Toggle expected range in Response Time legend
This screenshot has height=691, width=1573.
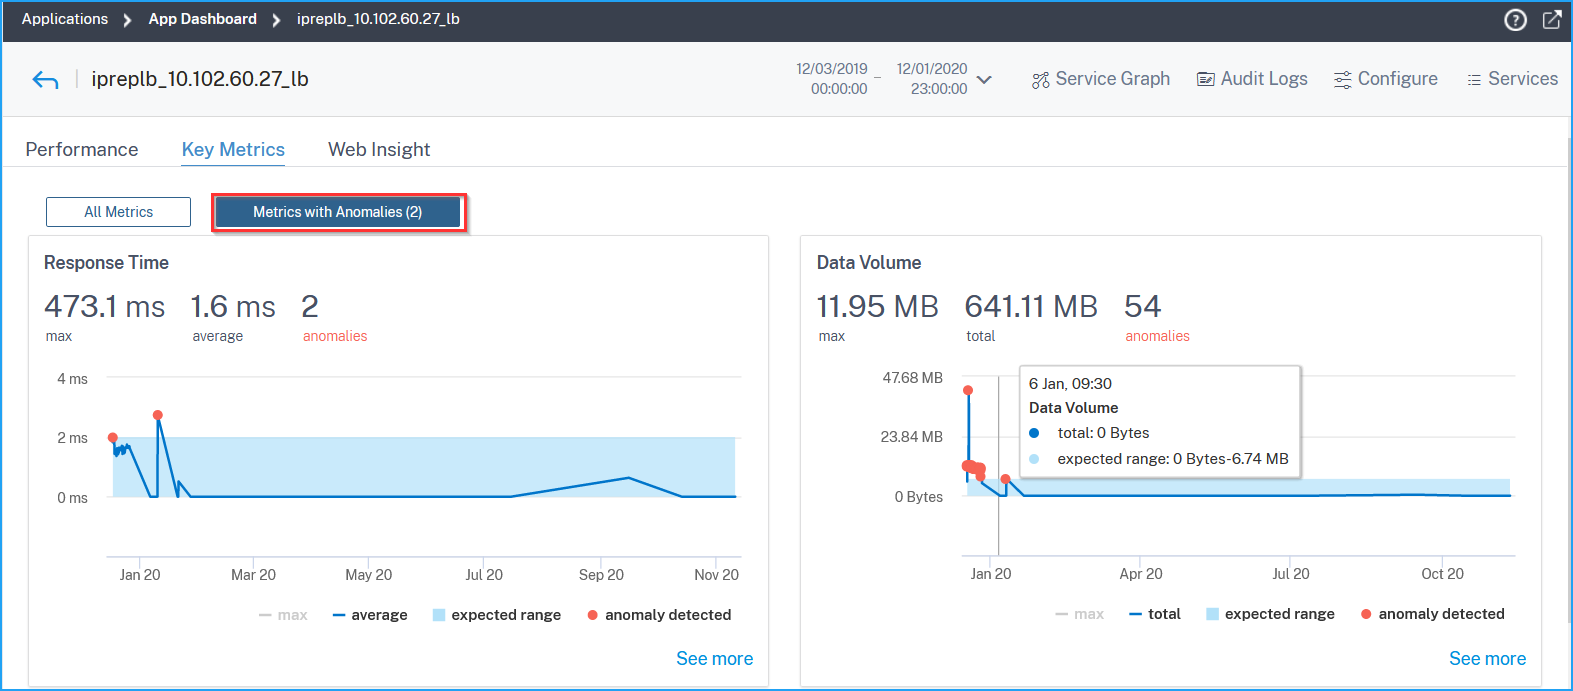tap(496, 615)
